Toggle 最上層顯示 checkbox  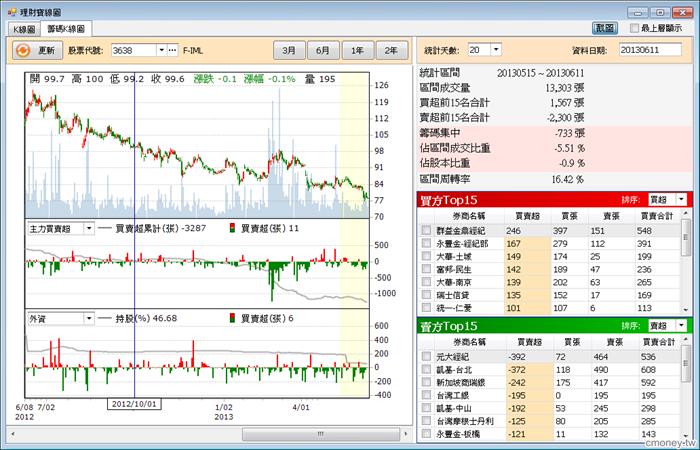tap(634, 28)
